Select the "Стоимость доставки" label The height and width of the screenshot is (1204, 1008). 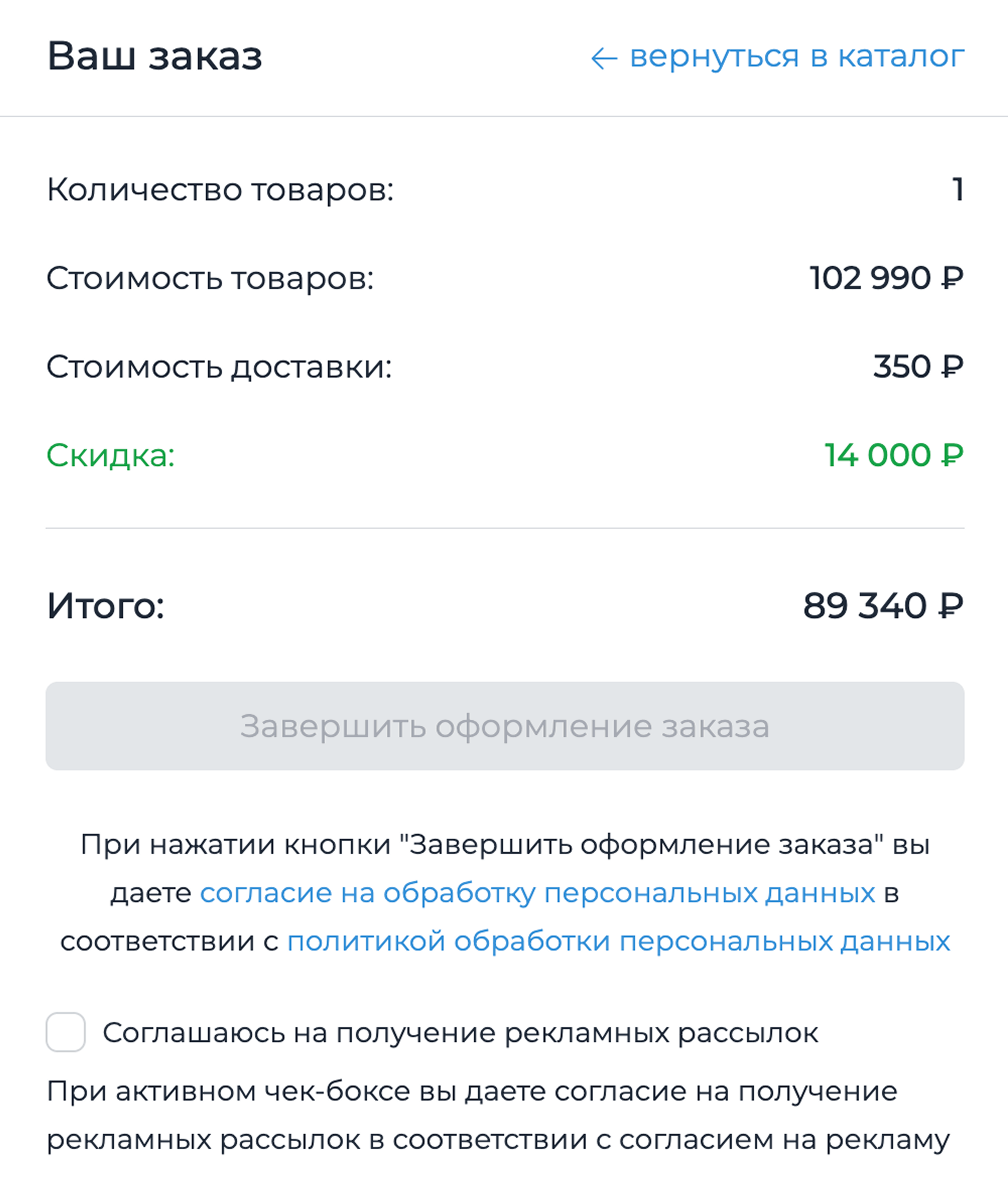219,367
